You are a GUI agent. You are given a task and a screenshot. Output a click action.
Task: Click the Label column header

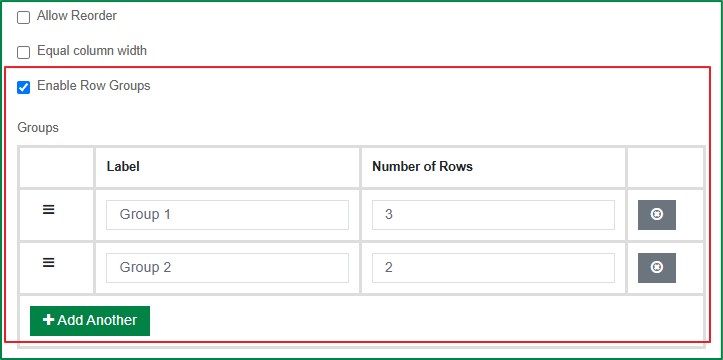123,166
